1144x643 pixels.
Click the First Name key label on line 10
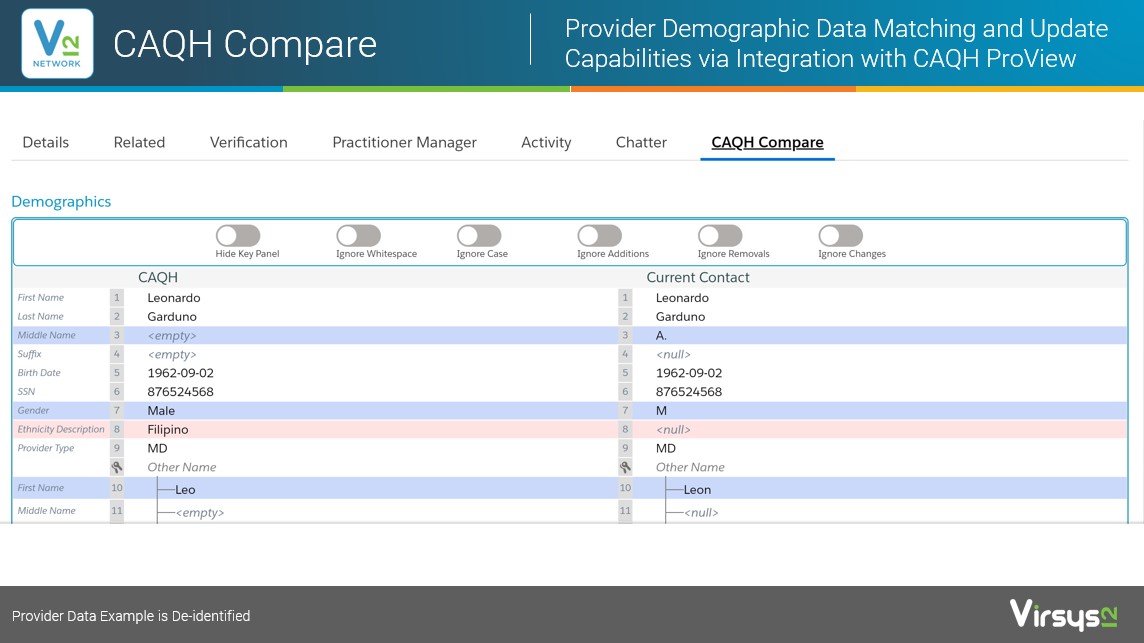point(41,488)
